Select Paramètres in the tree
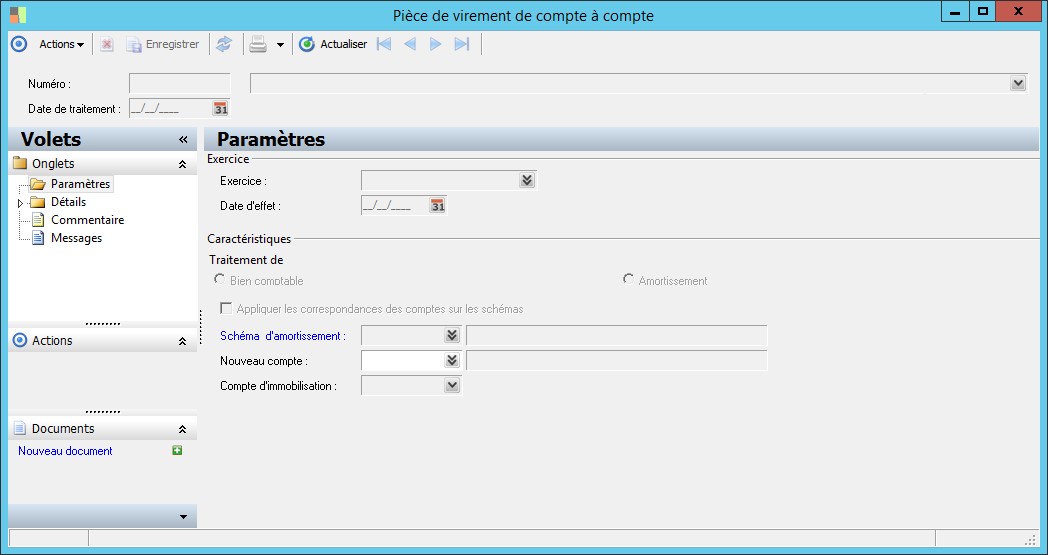This screenshot has height=555, width=1048. pyautogui.click(x=80, y=184)
